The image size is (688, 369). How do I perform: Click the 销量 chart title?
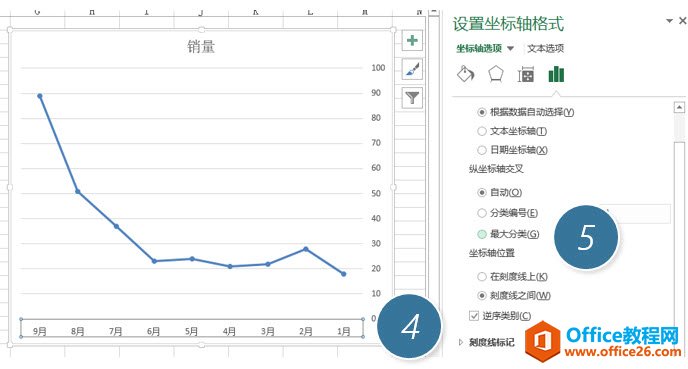(x=201, y=47)
